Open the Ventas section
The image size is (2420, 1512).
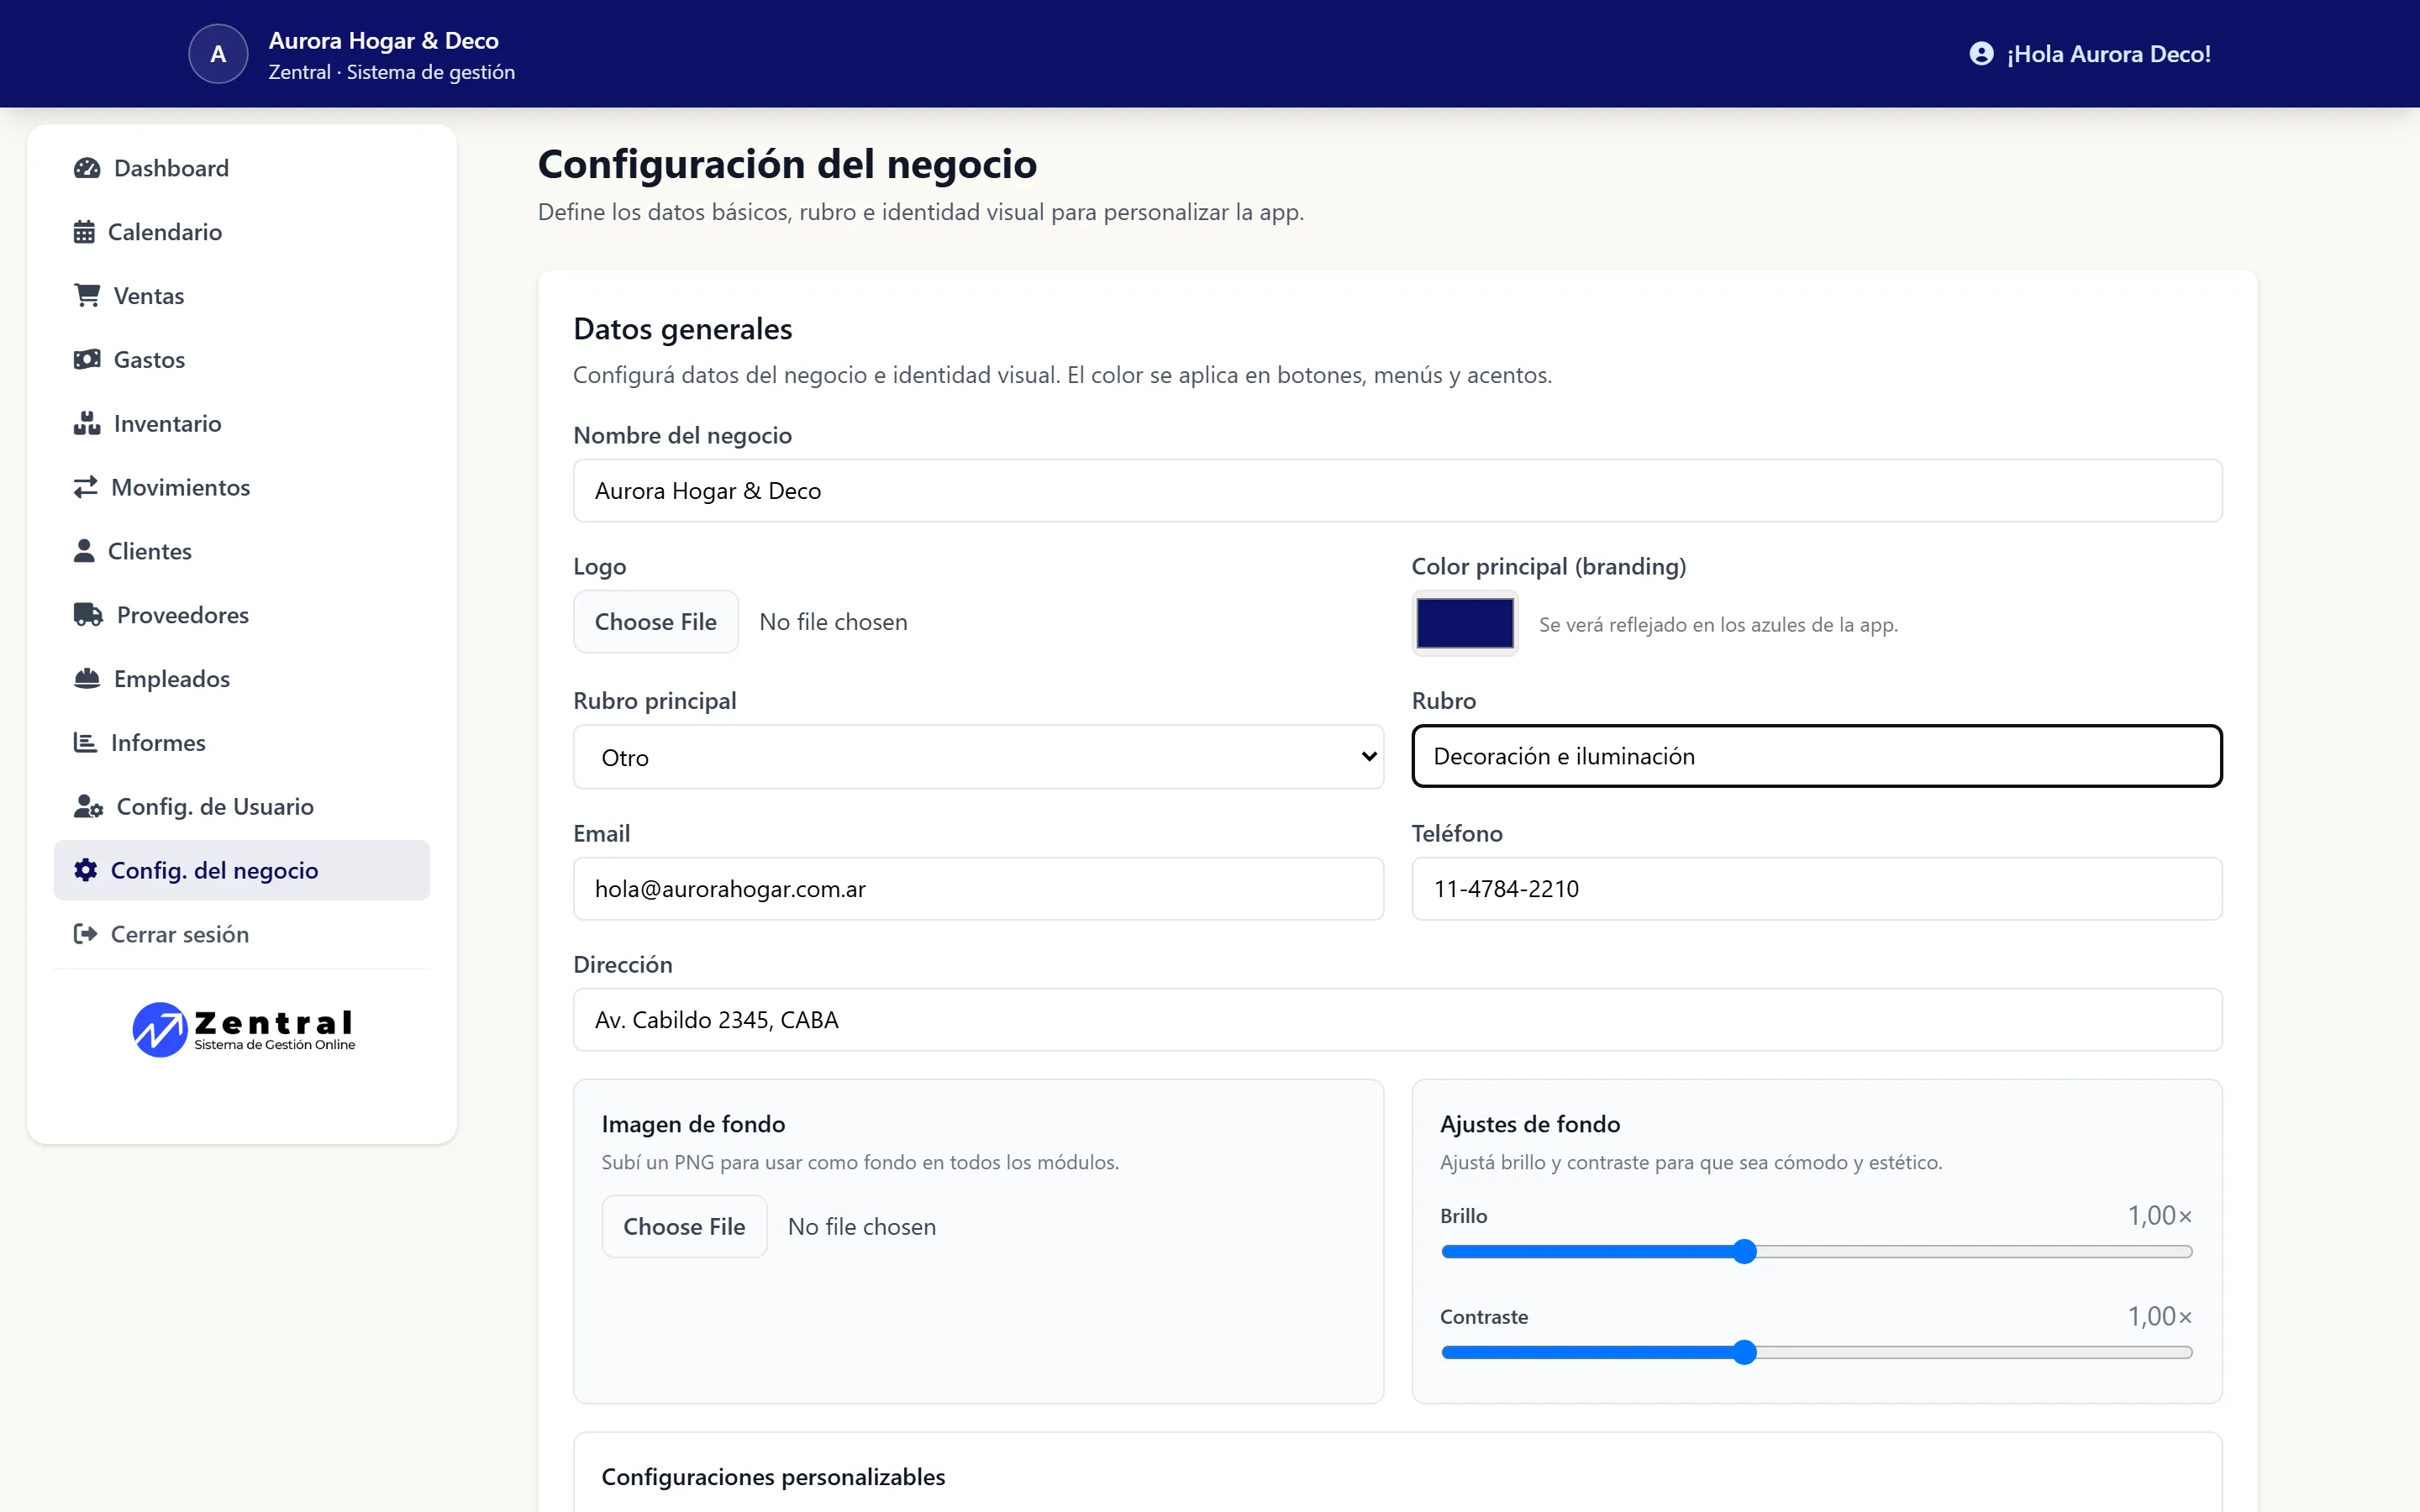(x=242, y=296)
